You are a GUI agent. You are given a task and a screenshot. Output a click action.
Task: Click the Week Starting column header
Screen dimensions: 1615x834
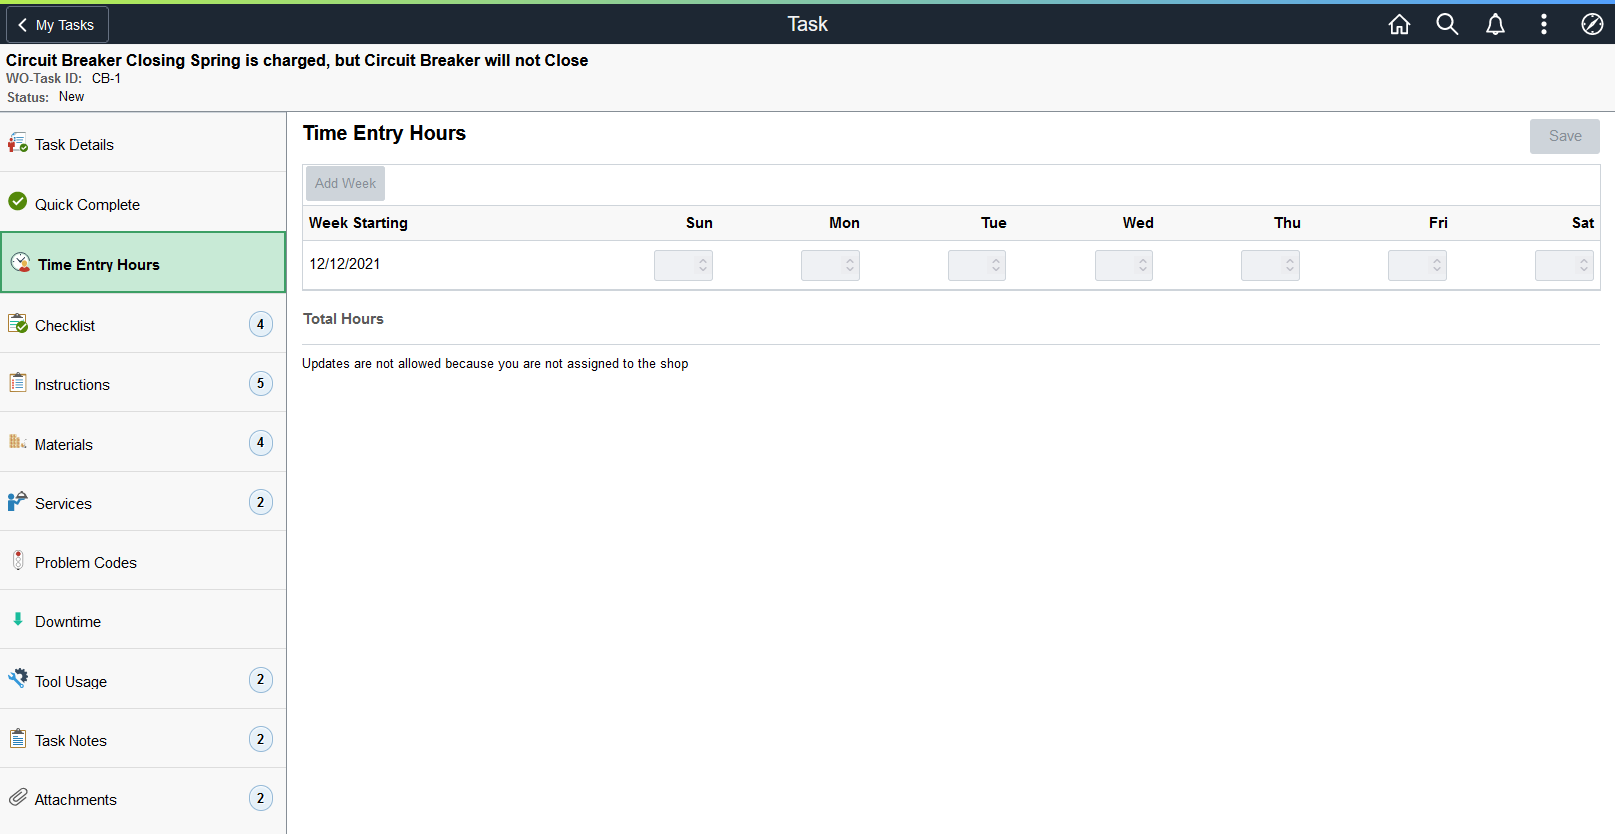[358, 223]
